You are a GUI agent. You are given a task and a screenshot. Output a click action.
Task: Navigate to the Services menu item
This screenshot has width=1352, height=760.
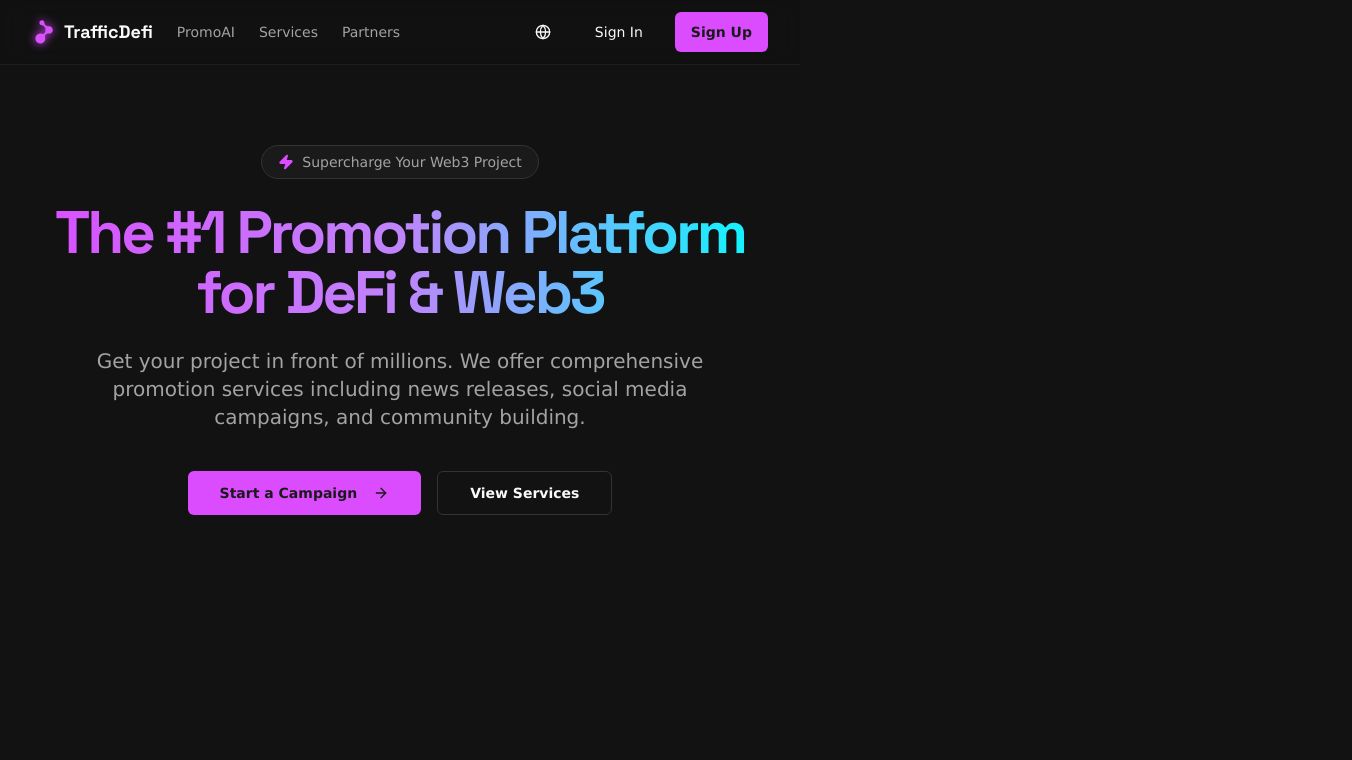coord(288,32)
